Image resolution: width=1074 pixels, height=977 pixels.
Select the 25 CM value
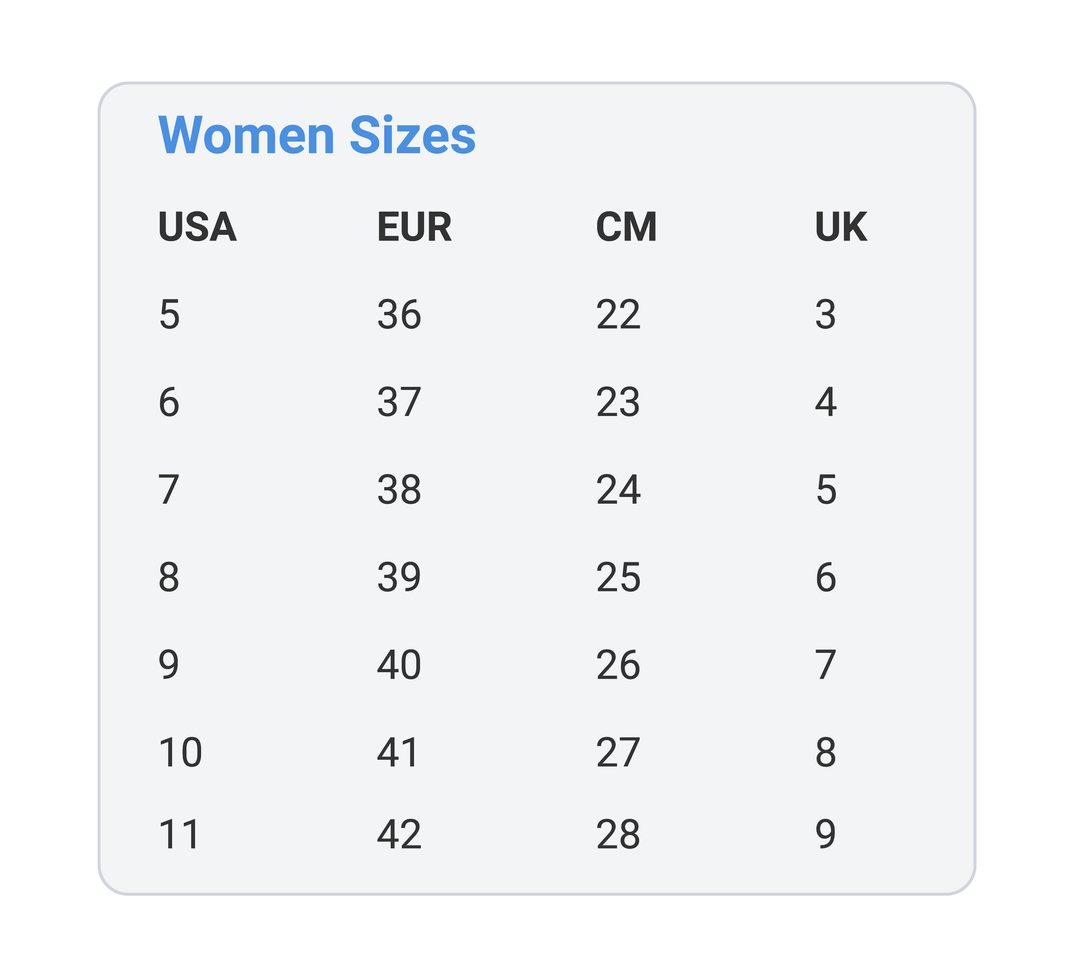tap(618, 578)
